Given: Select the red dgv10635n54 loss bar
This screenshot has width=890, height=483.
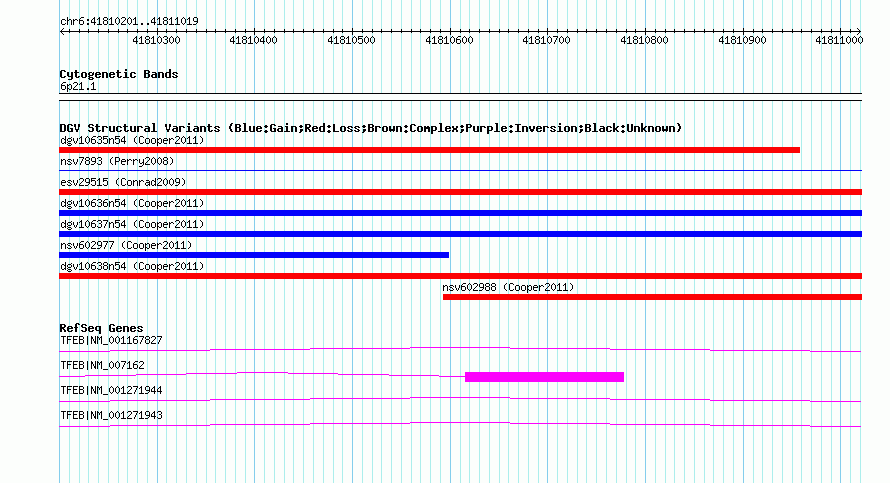Looking at the screenshot, I should pos(430,150).
